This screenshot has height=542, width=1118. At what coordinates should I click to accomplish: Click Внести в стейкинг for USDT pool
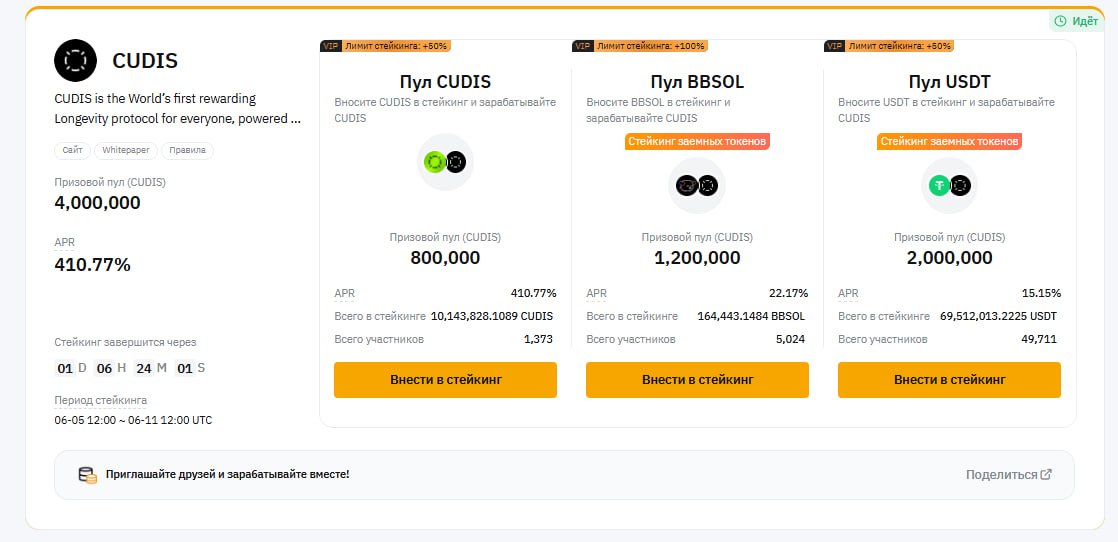[x=949, y=380]
